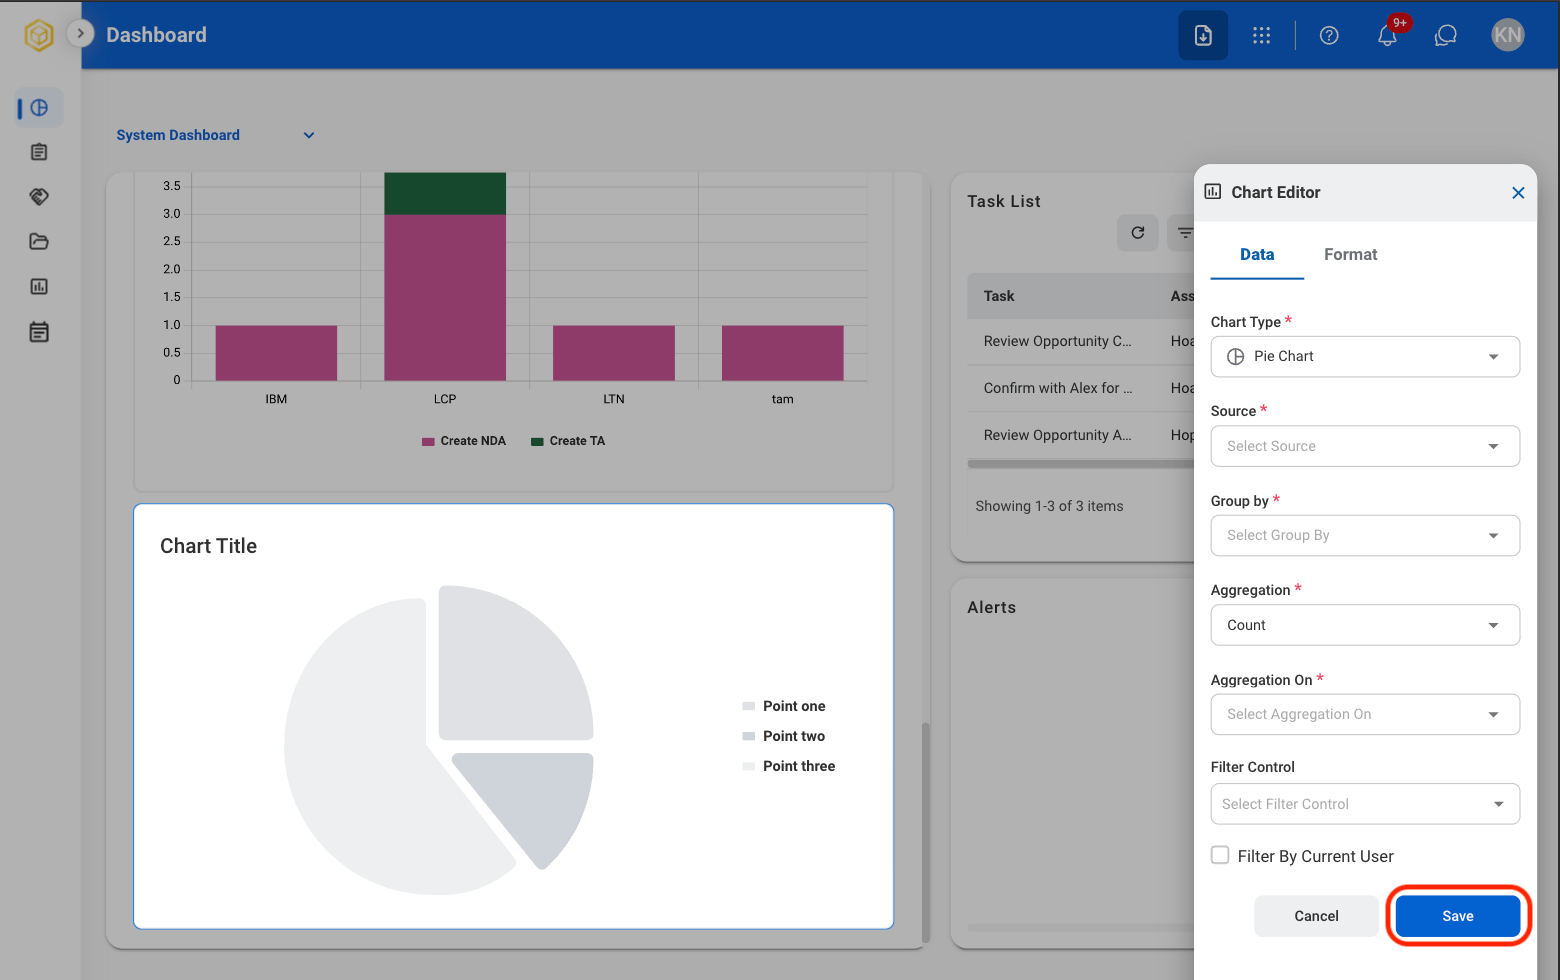
Task: Enable Filter By Current User checkbox
Action: click(1220, 855)
